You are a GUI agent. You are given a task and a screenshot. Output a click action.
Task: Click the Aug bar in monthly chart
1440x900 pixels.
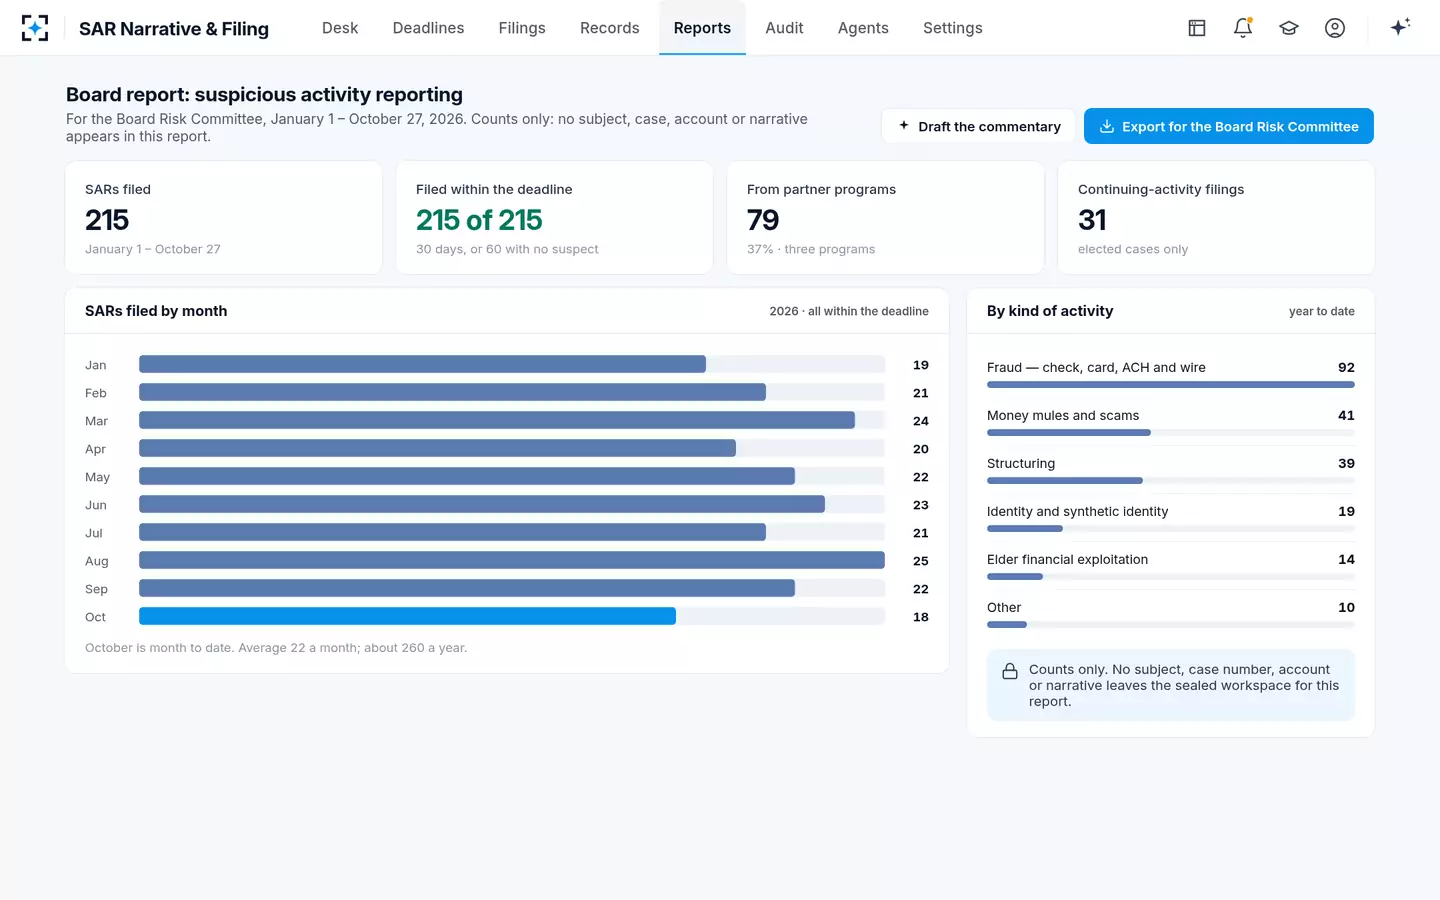point(512,560)
